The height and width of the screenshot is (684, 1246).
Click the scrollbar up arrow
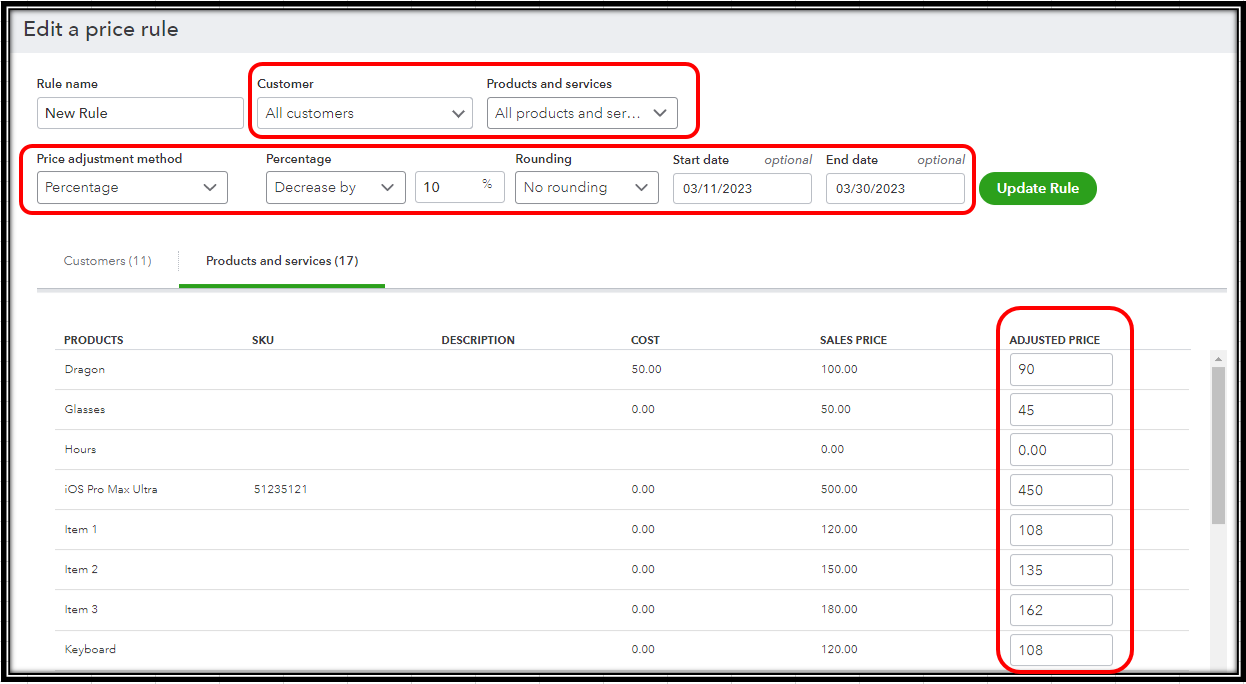pyautogui.click(x=1217, y=357)
